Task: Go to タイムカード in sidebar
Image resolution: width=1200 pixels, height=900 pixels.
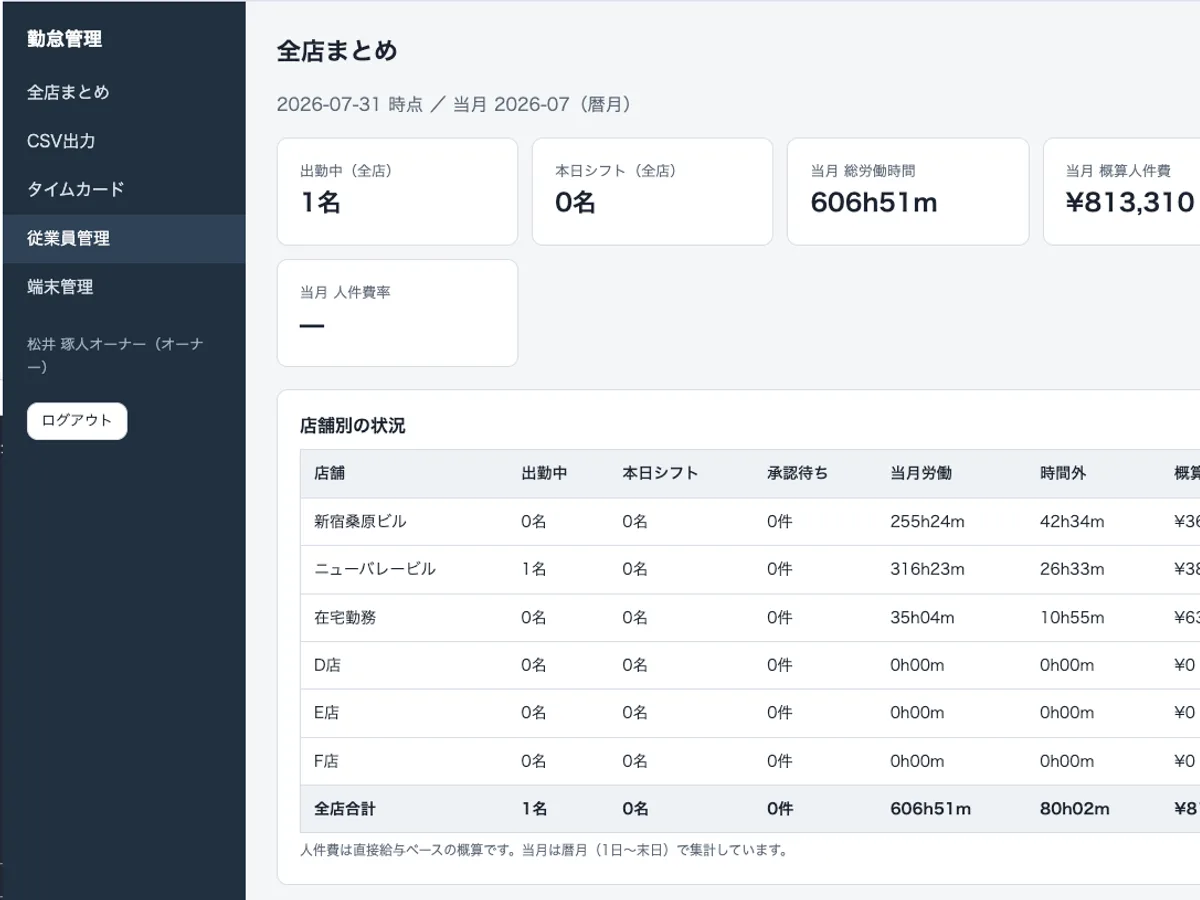Action: tap(124, 190)
